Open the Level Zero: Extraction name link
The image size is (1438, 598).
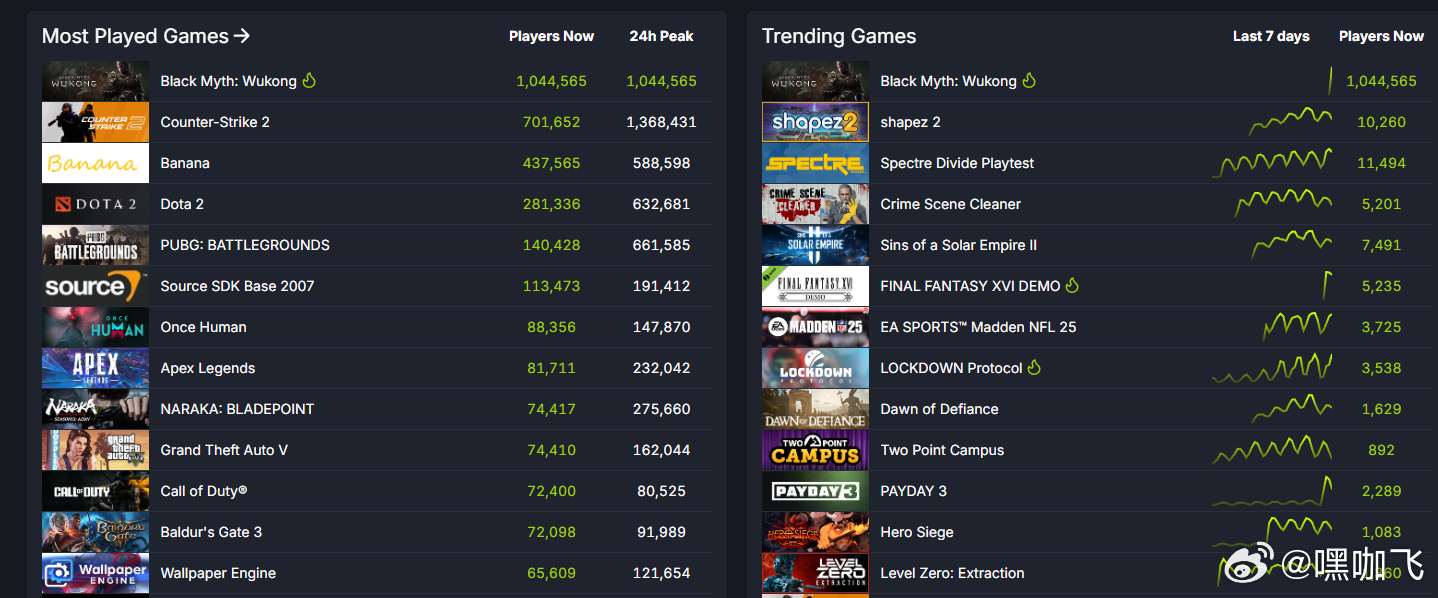[952, 573]
